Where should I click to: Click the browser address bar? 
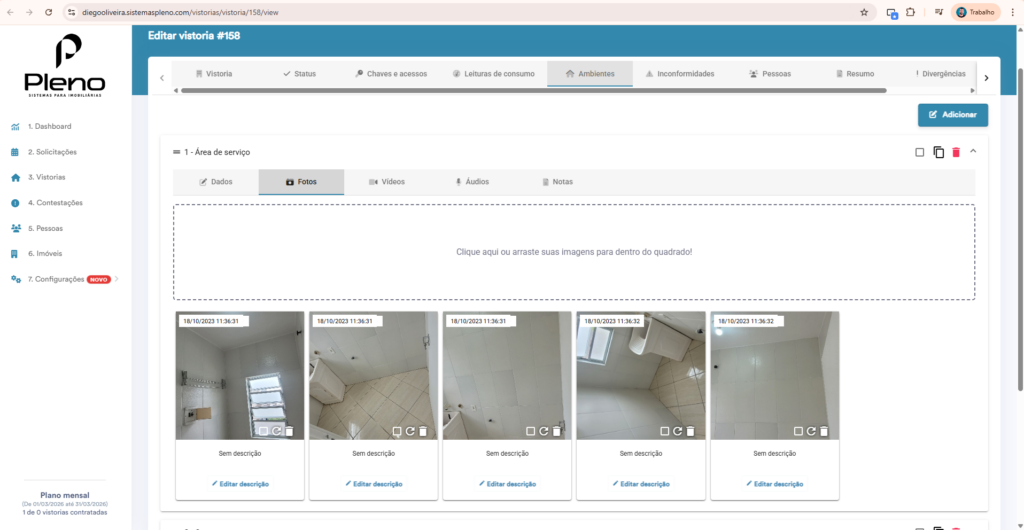point(470,12)
